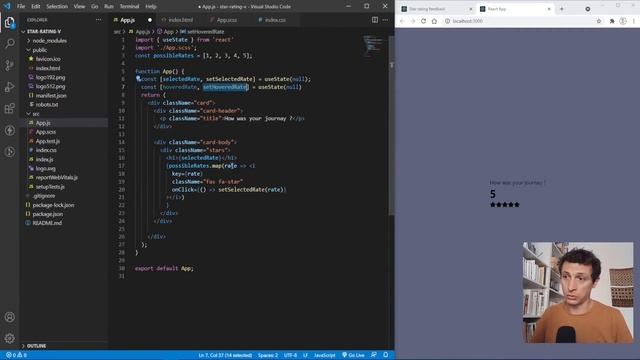Click setHoveredRate in the breadcrumb
Image resolution: width=640 pixels, height=360 pixels.
pyautogui.click(x=205, y=31)
